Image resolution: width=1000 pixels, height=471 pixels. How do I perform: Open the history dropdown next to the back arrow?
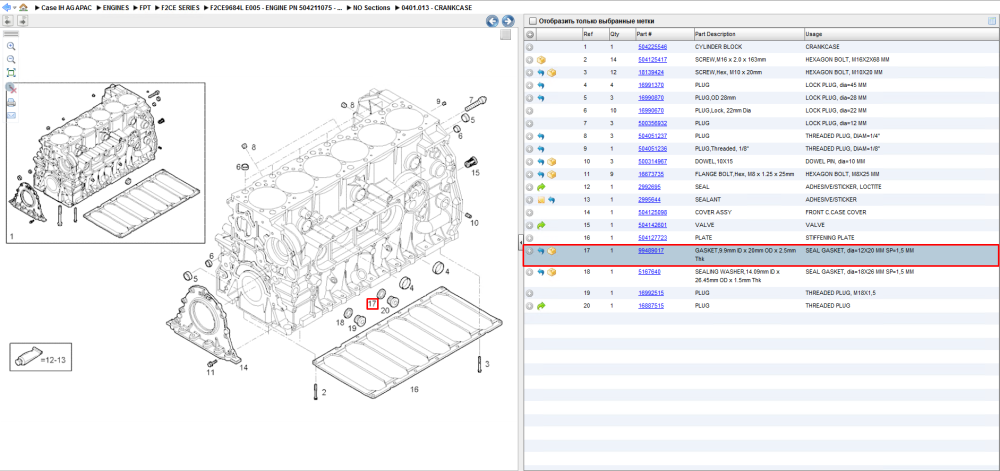tap(15, 8)
